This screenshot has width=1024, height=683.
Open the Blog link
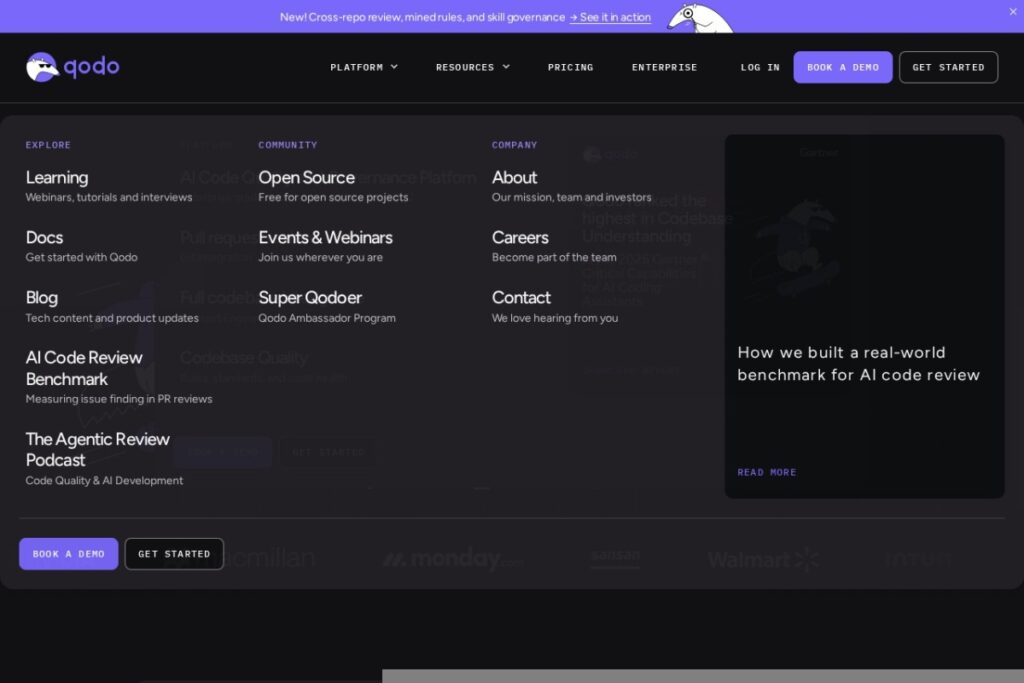coord(42,298)
